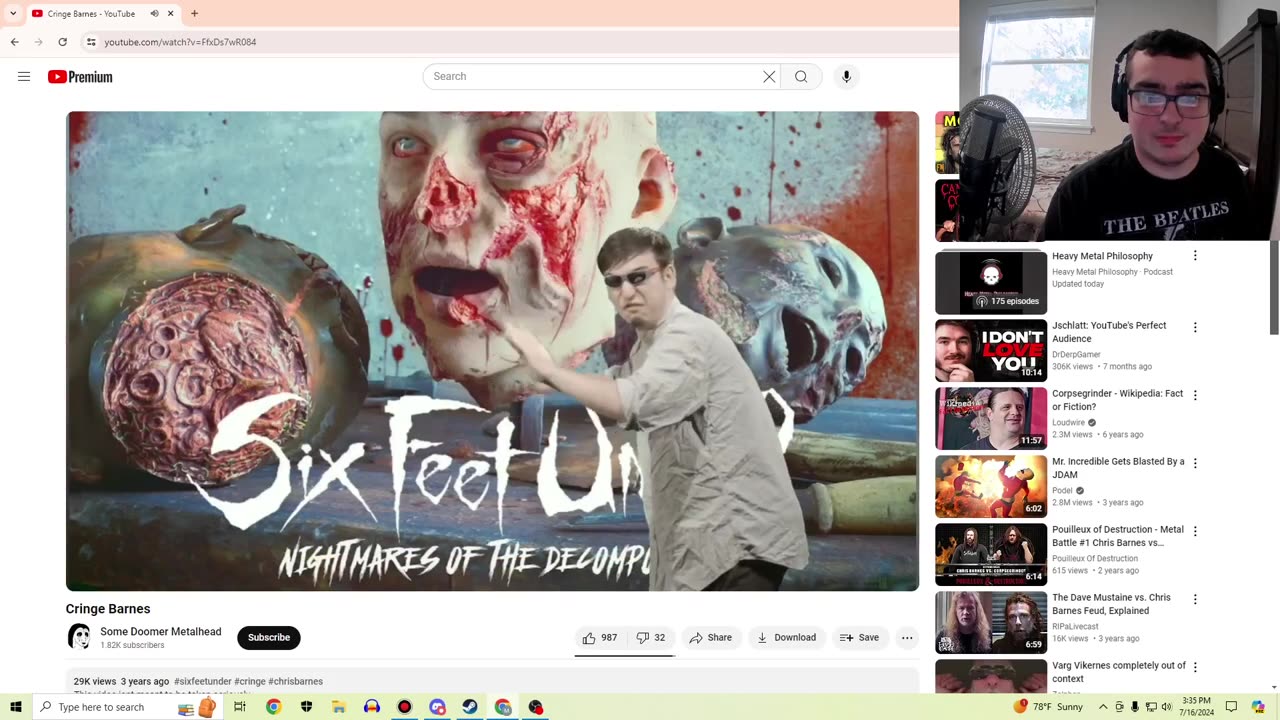Show hidden system tray icons
This screenshot has height=720, width=1280.
[x=1103, y=707]
